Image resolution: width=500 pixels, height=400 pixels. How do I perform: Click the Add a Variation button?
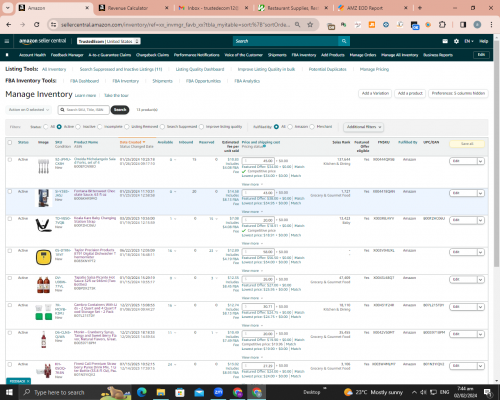375,94
